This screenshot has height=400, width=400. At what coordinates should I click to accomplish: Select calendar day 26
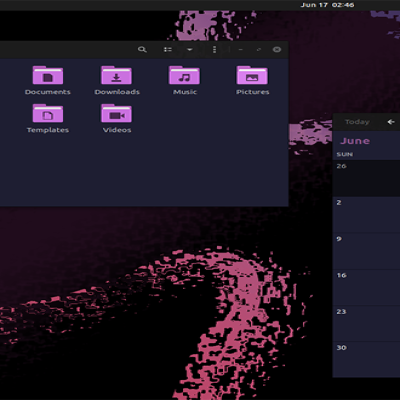click(366, 178)
